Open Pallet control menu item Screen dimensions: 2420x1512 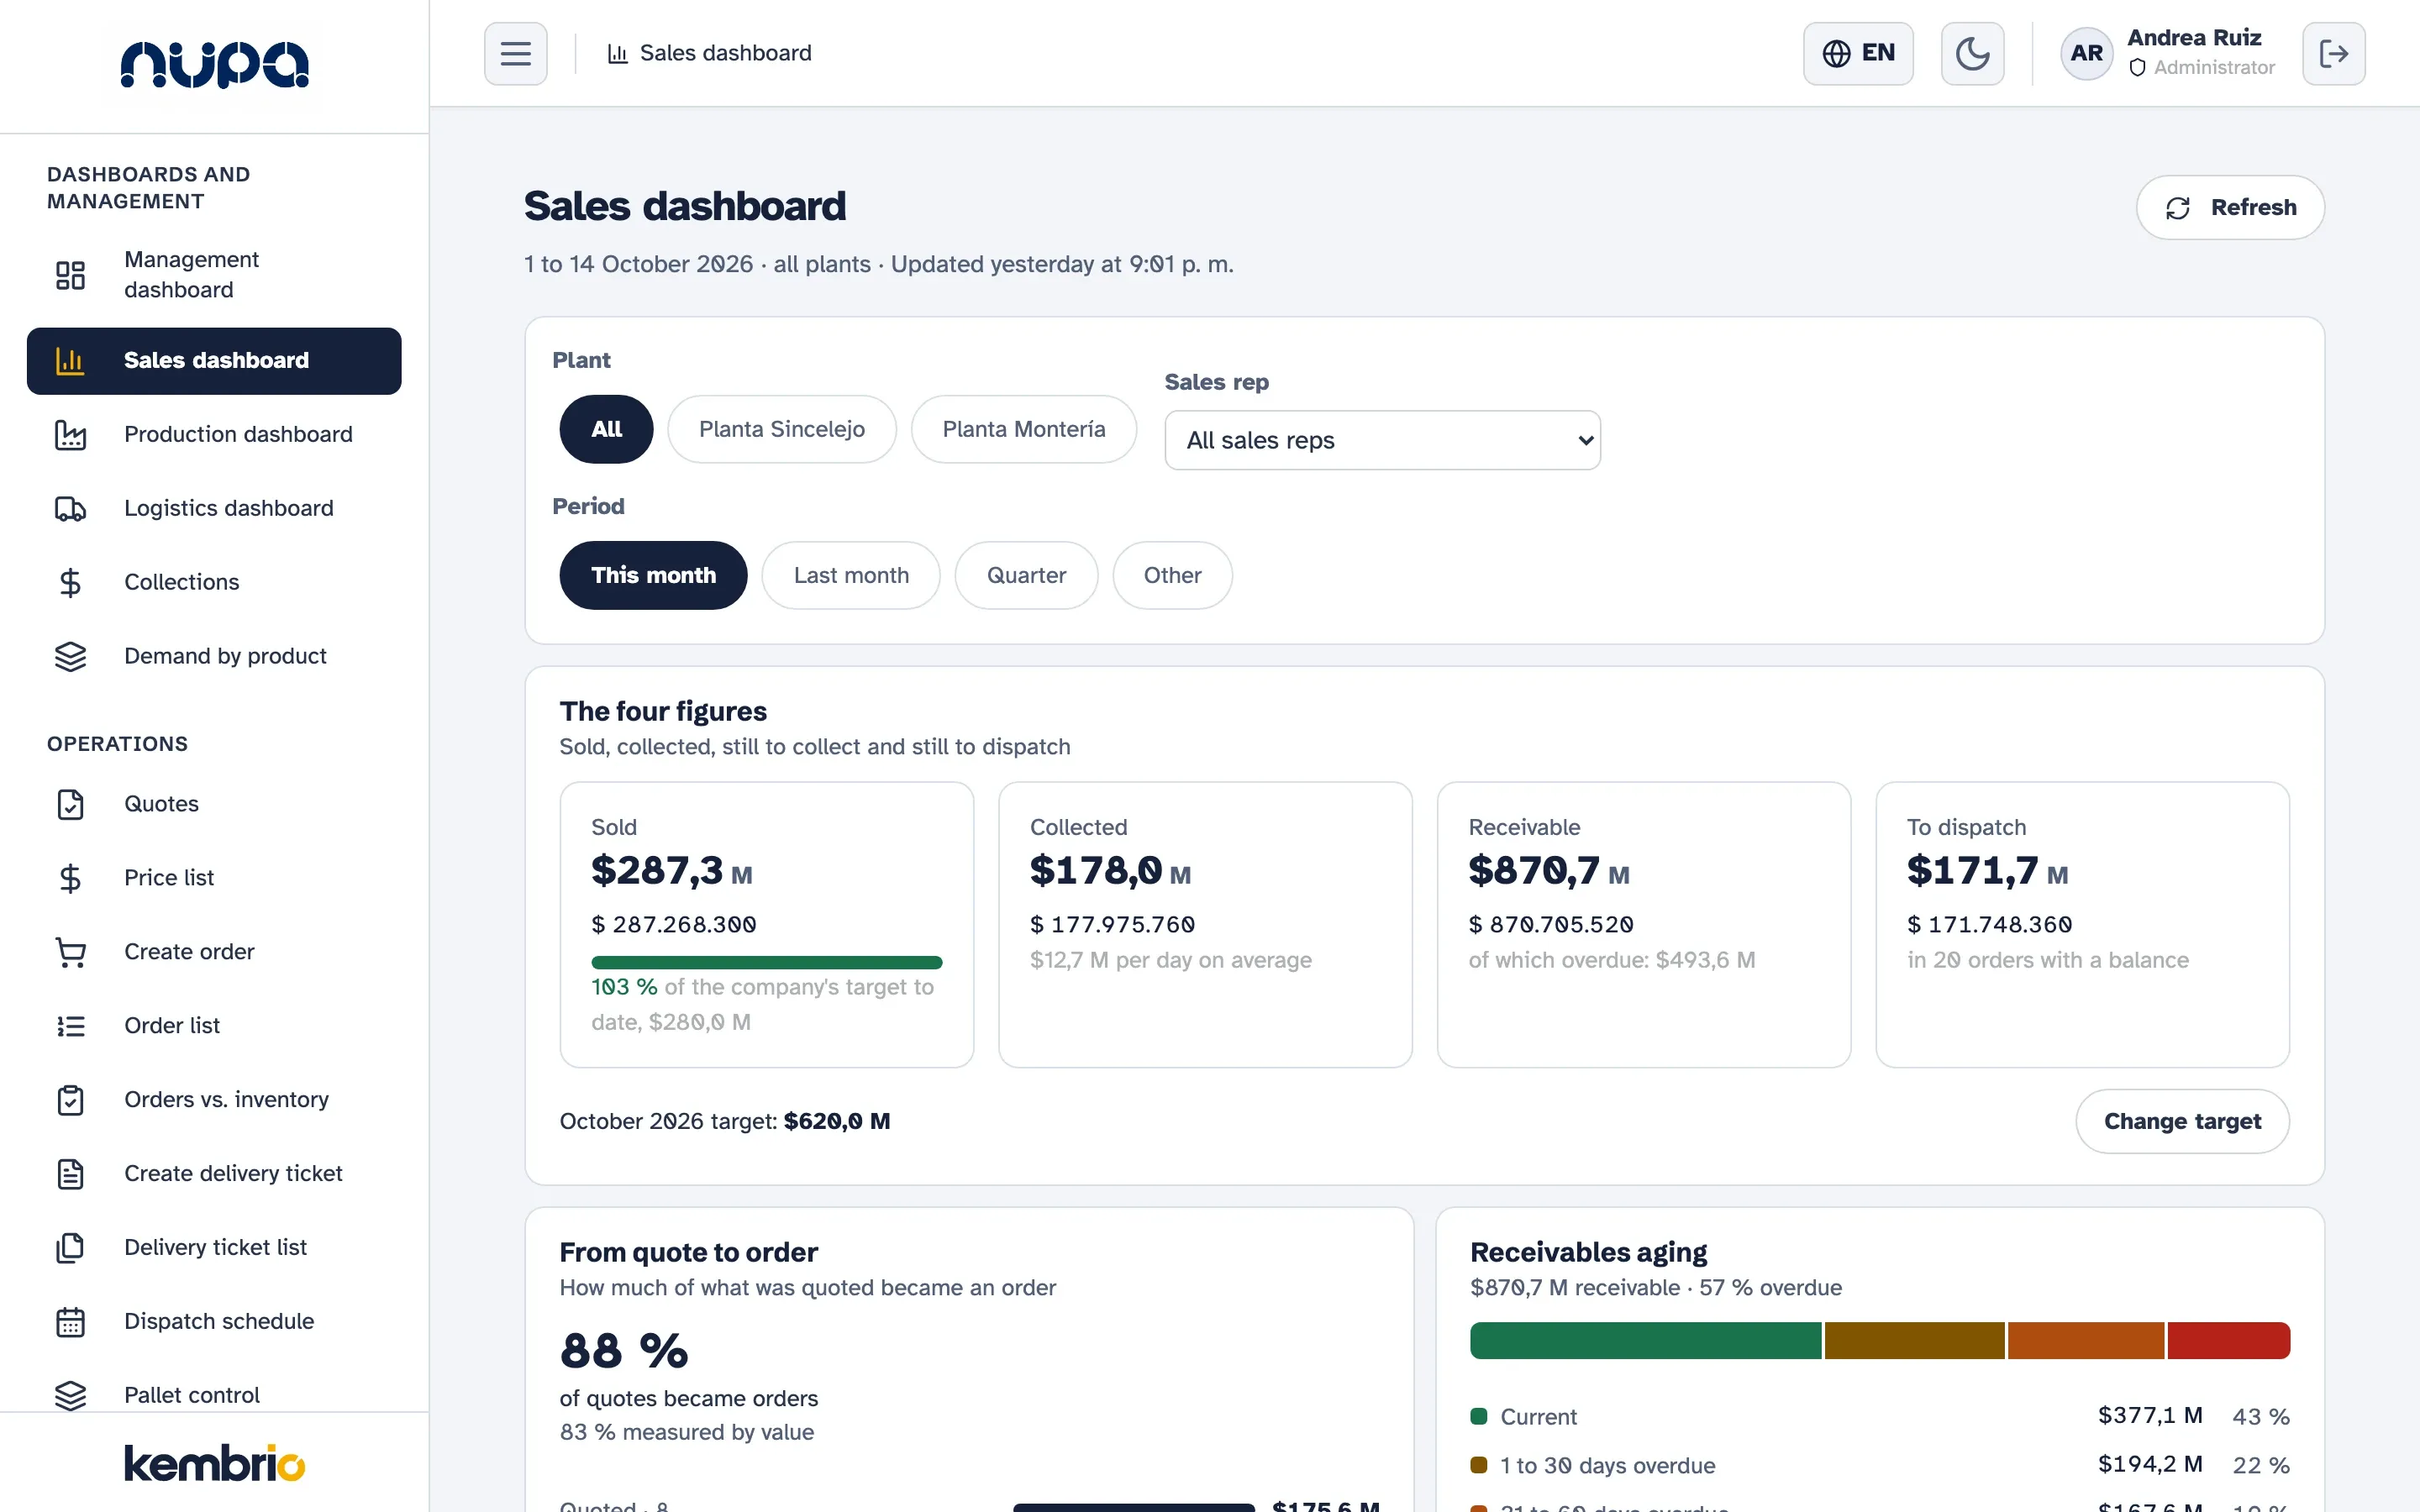pos(214,1394)
